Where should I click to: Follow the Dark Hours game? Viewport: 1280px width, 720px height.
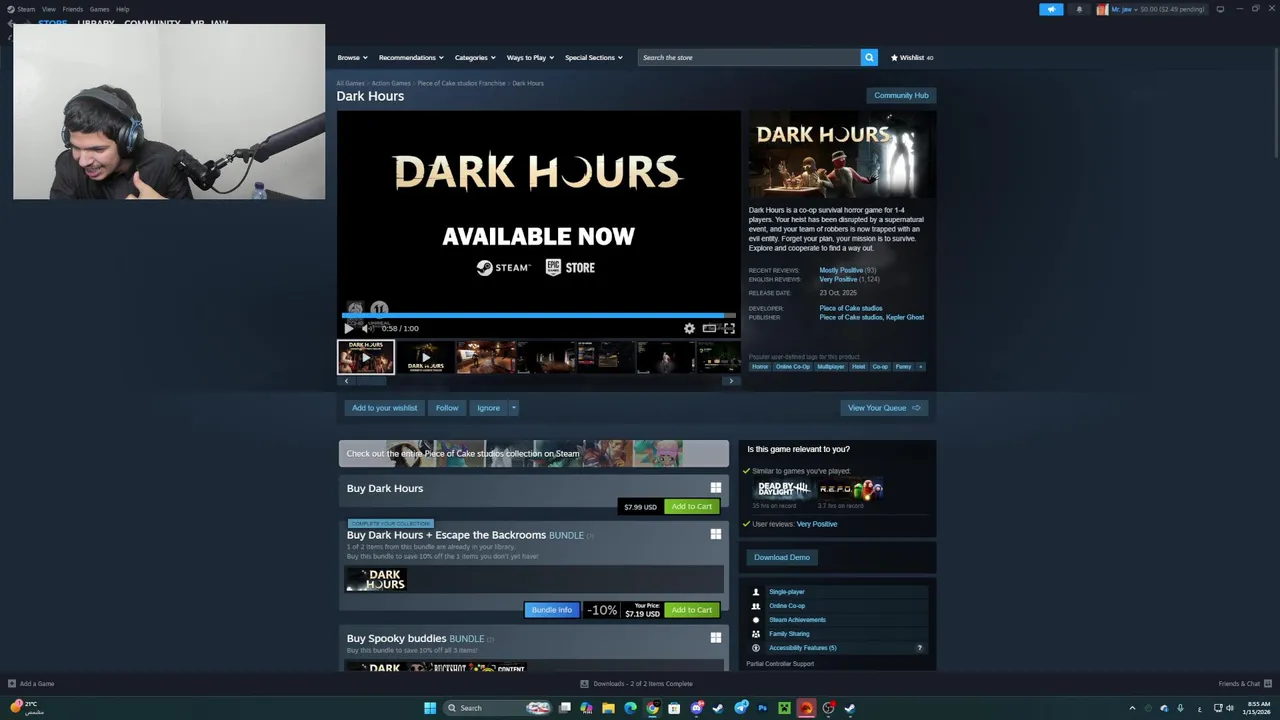[x=447, y=408]
